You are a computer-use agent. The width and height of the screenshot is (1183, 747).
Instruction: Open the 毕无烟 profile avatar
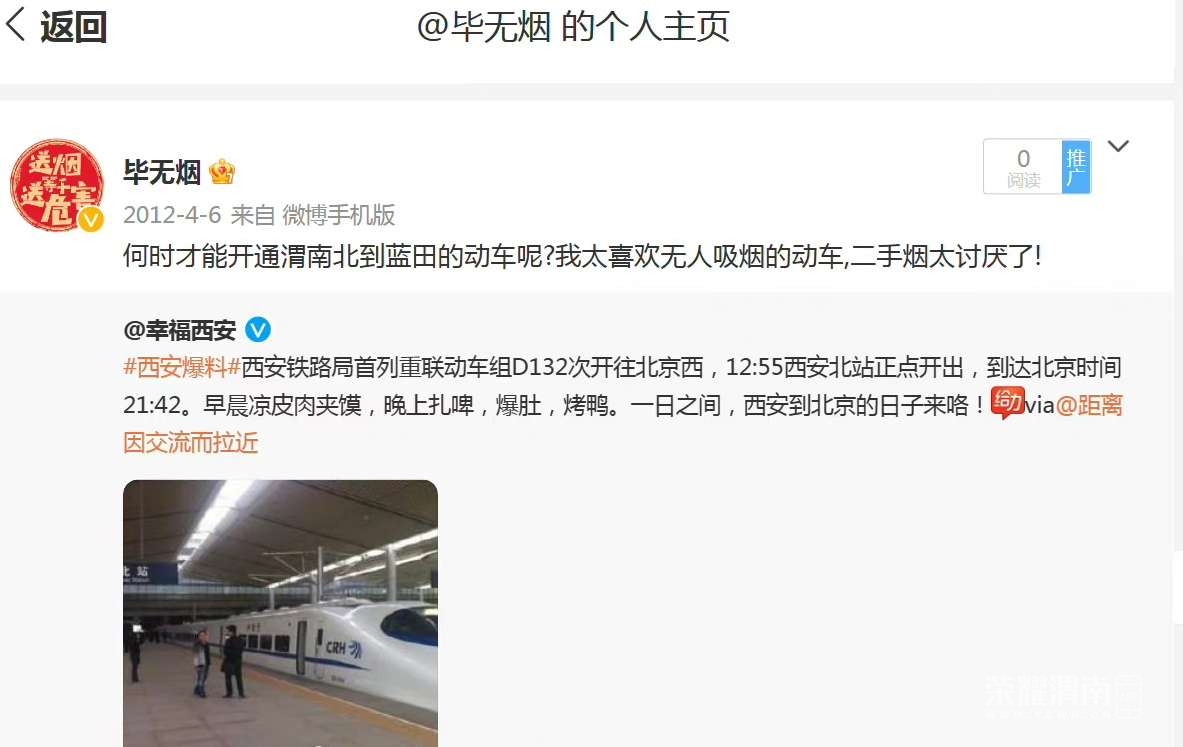coord(57,185)
